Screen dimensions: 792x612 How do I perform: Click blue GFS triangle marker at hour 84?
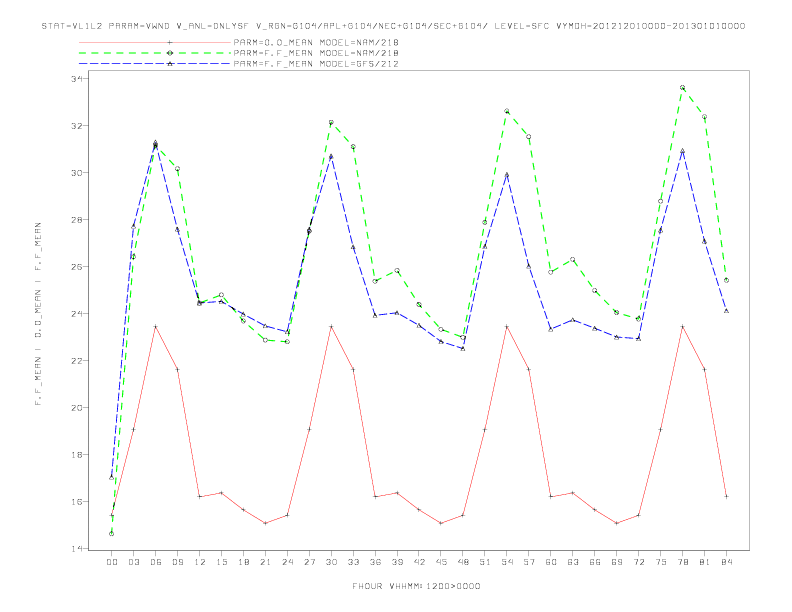click(726, 311)
